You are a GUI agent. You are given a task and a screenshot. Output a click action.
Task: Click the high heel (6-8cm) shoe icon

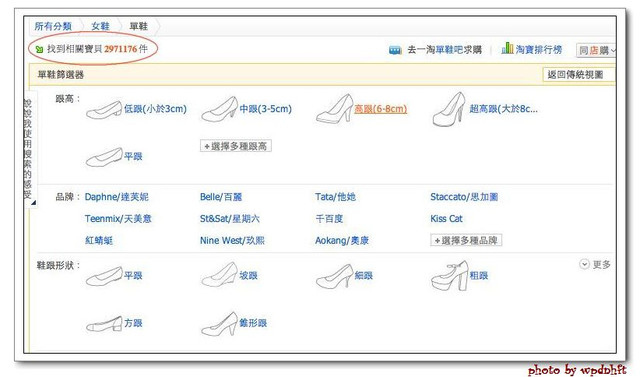[334, 109]
